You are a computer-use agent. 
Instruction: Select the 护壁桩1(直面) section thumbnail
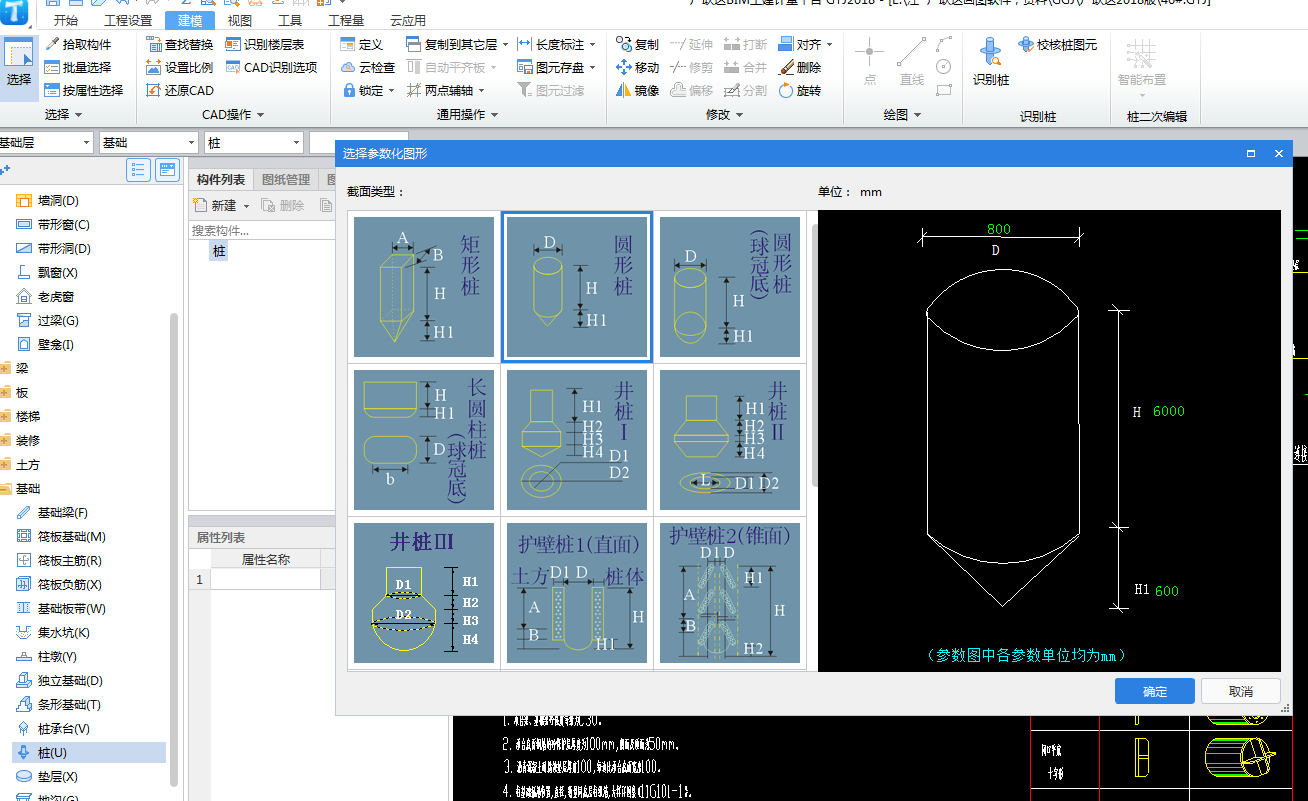(x=577, y=592)
